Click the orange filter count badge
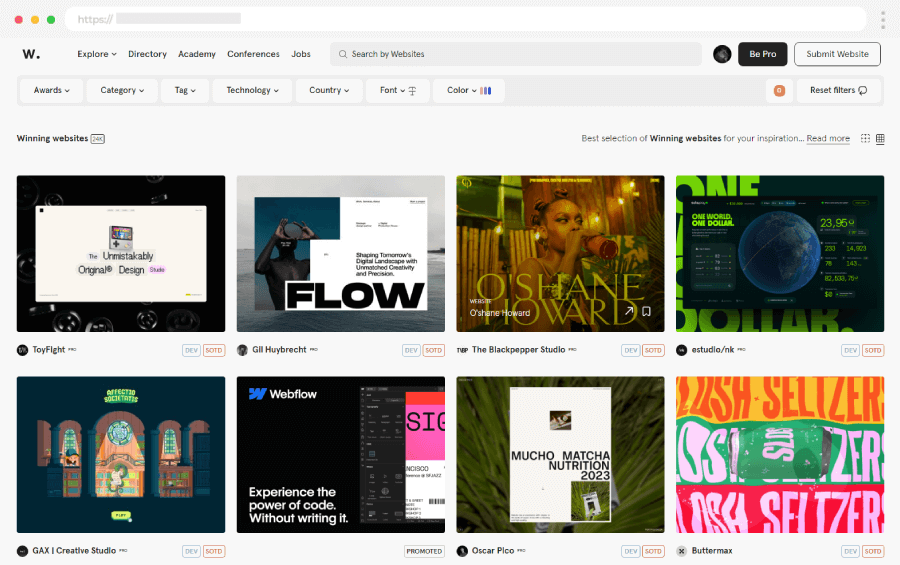Viewport: 900px width, 565px height. pyautogui.click(x=779, y=90)
